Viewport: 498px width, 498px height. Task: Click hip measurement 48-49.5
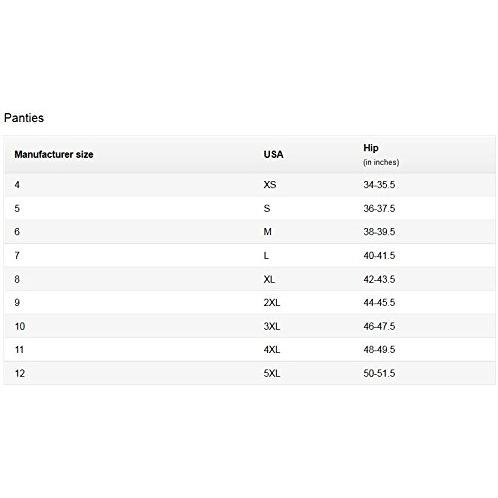click(x=379, y=350)
